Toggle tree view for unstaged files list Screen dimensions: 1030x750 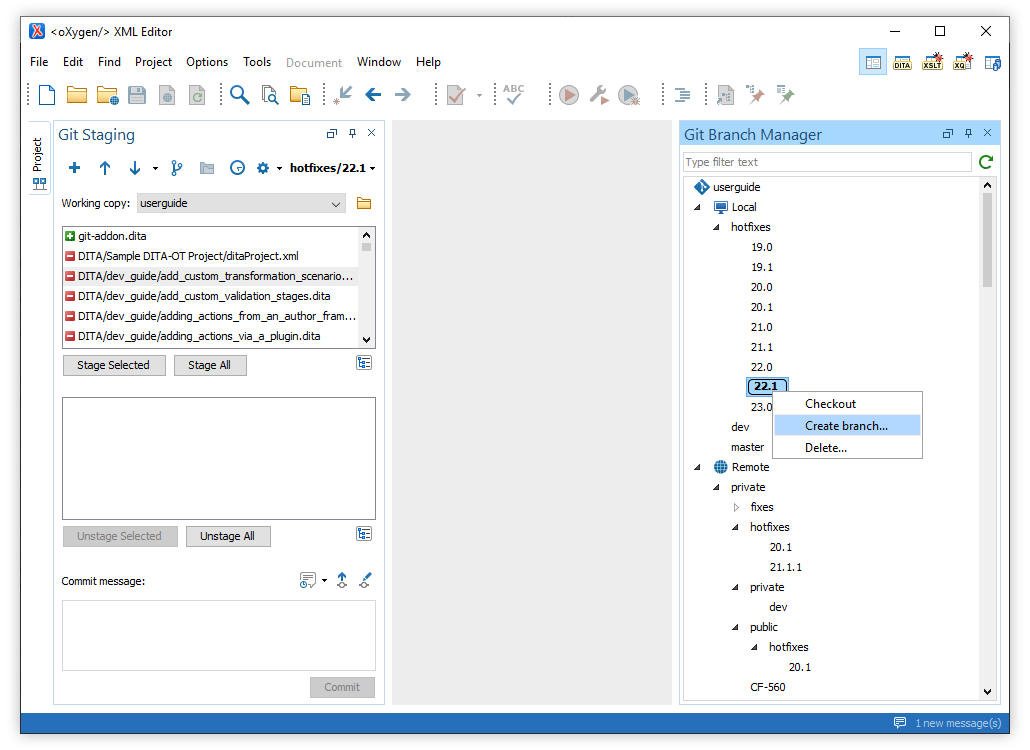point(364,363)
